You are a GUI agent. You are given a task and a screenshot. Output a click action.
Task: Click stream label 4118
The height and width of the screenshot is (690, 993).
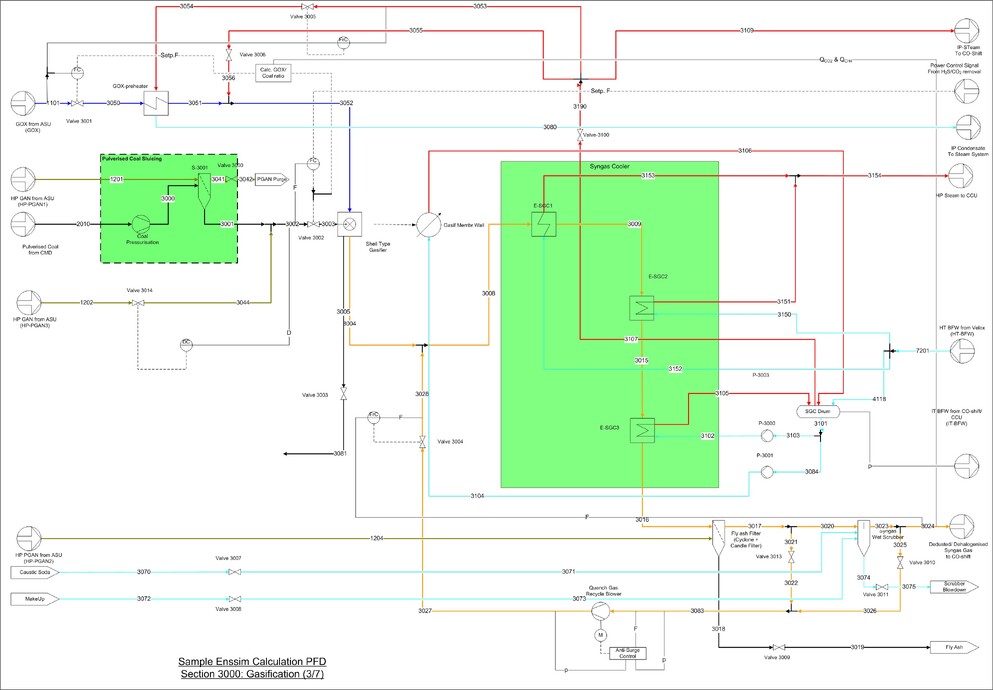(879, 399)
